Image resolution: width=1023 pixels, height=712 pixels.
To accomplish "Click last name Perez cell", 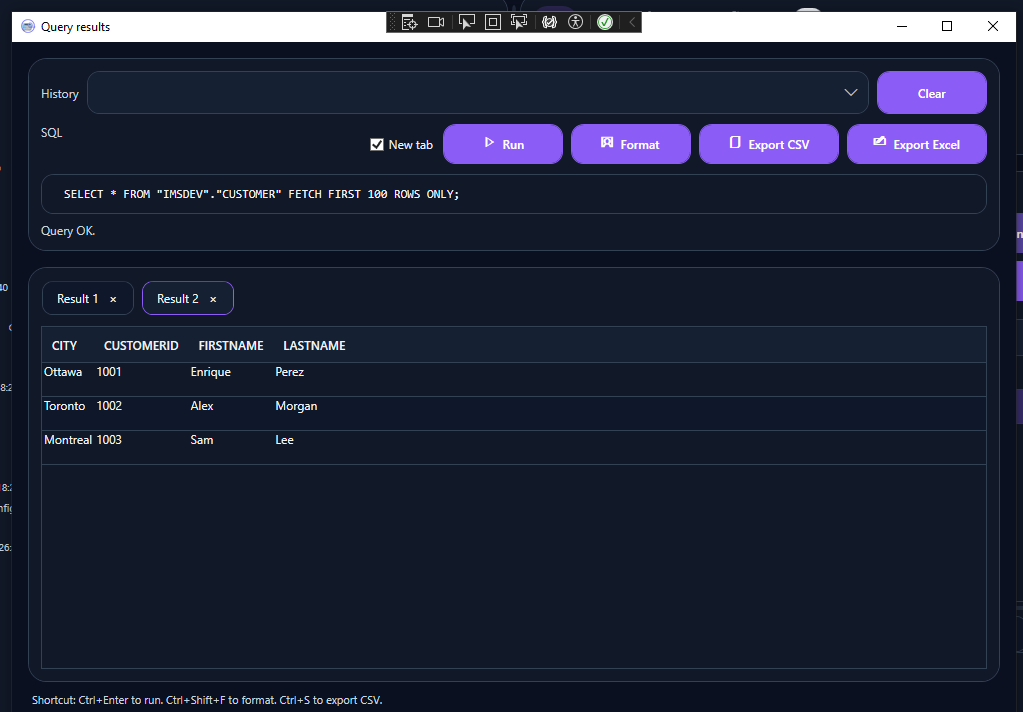I will [290, 372].
